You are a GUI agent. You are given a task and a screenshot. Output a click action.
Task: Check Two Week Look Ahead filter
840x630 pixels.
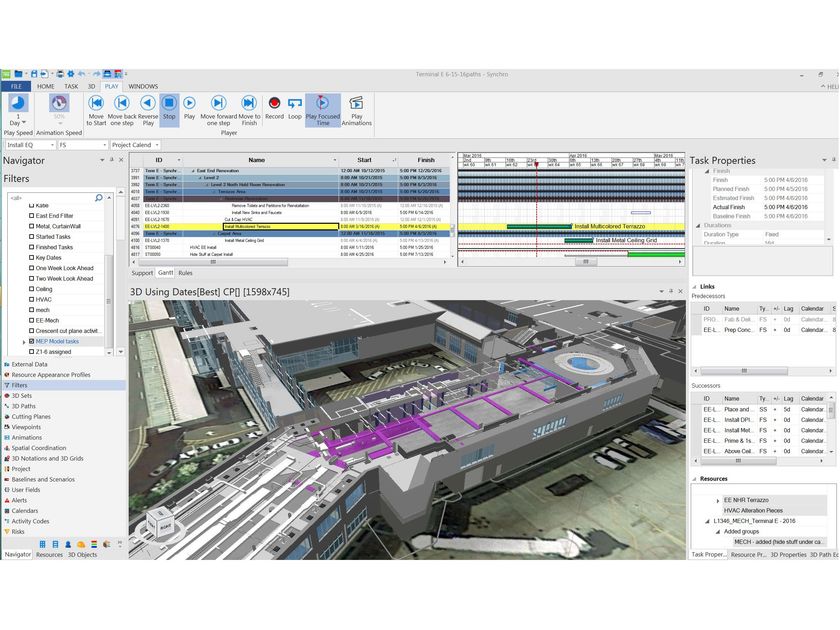coord(32,279)
